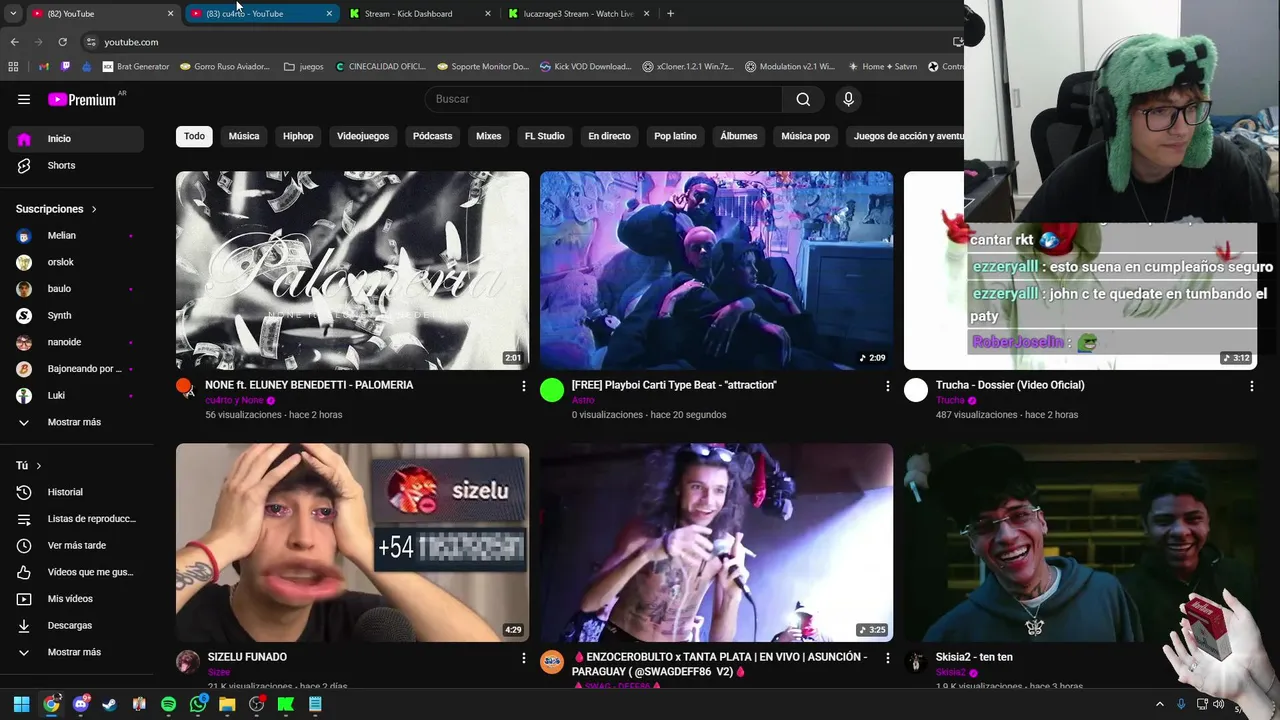Open Steam from the taskbar

pos(110,704)
